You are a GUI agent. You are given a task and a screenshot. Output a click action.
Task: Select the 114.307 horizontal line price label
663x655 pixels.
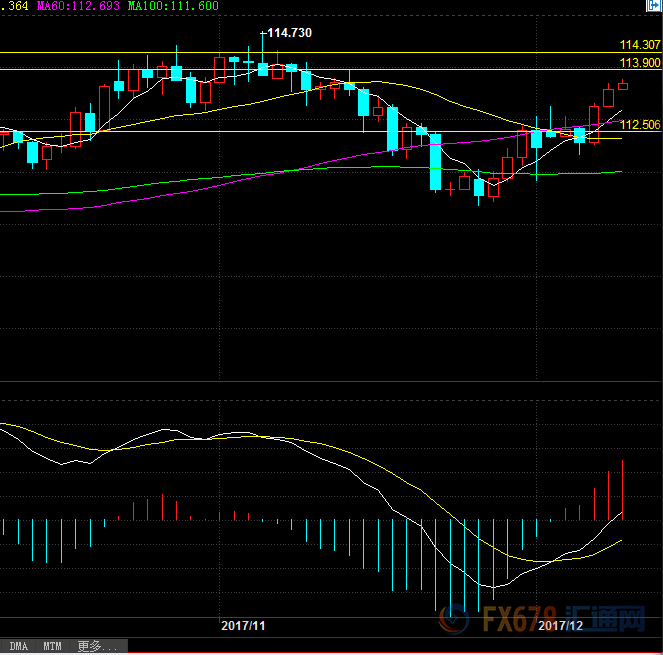tap(639, 45)
